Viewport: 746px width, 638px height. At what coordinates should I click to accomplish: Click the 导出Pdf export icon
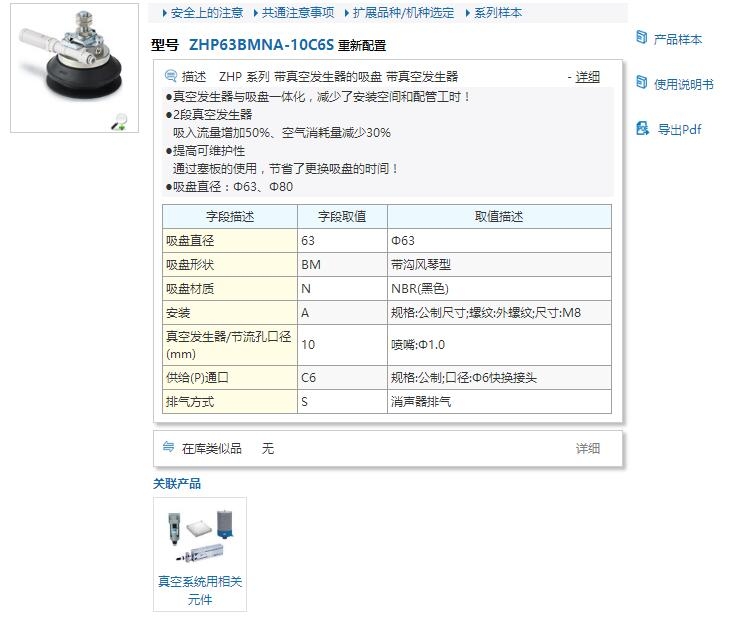coord(642,128)
